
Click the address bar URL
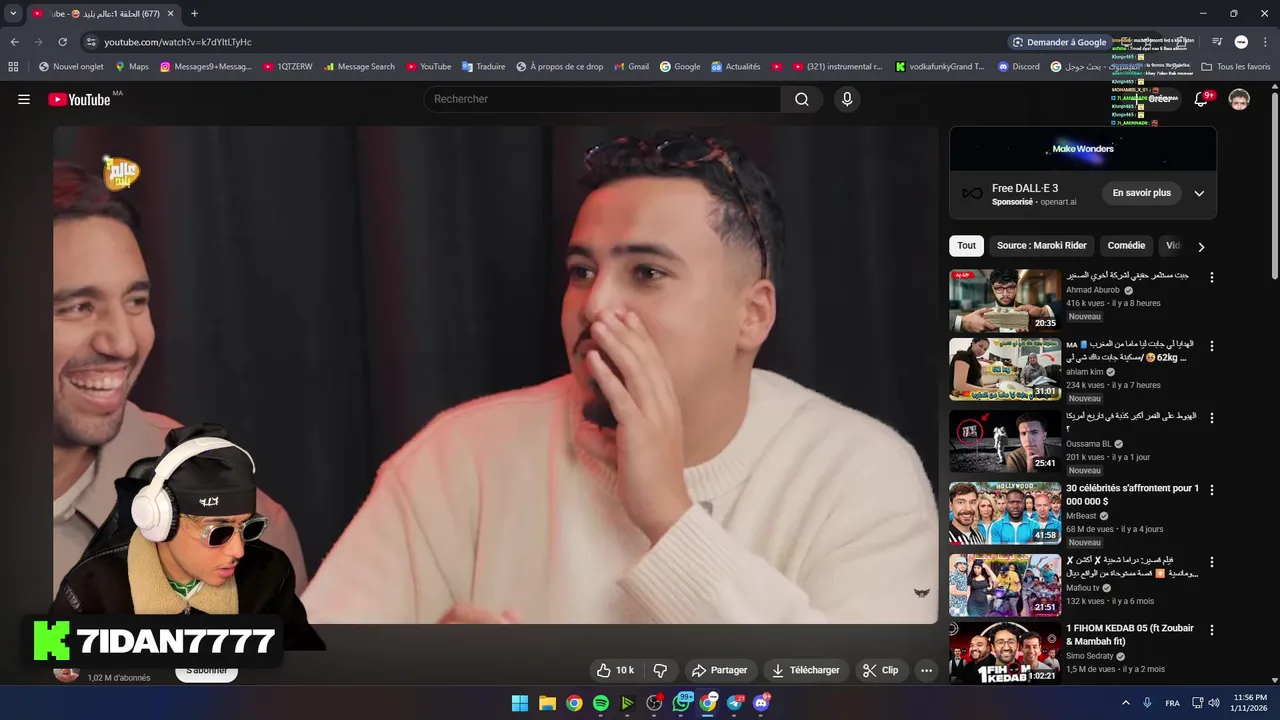178,42
